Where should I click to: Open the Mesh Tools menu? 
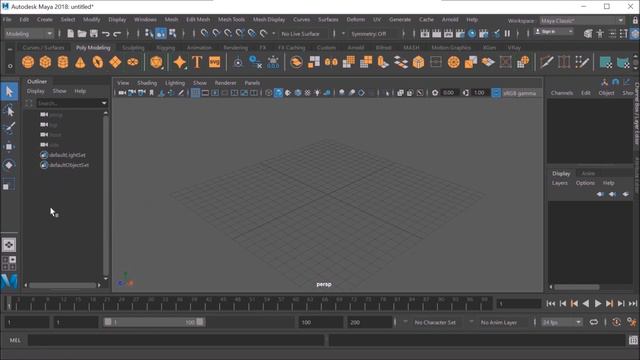tap(231, 20)
